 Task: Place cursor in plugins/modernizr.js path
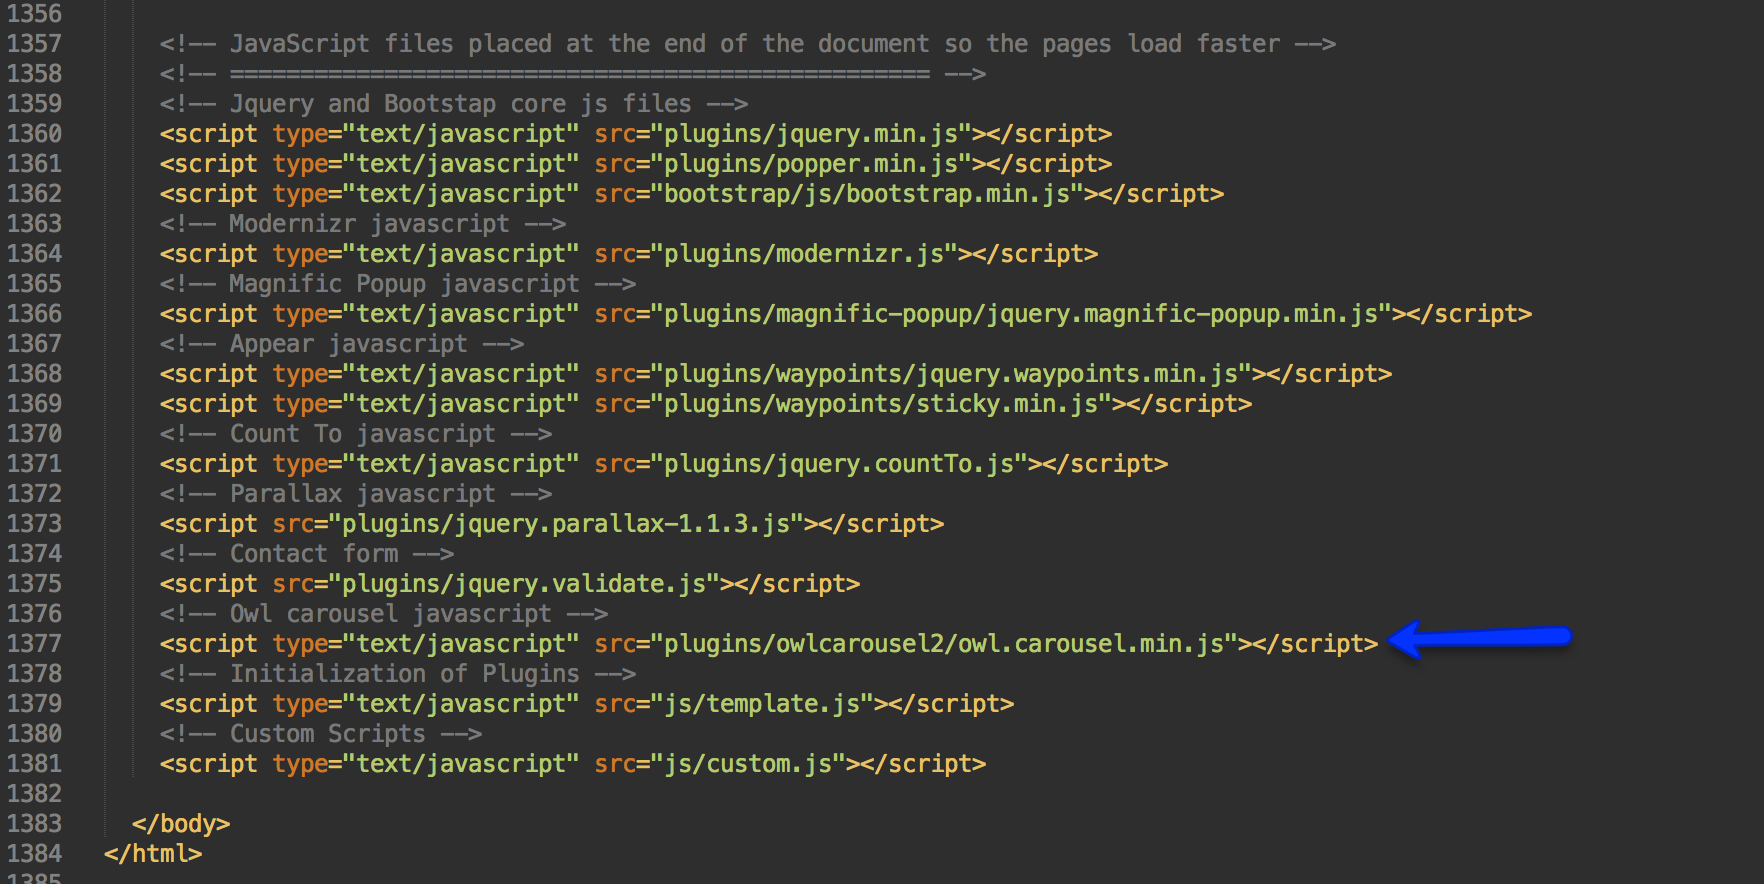tap(804, 254)
